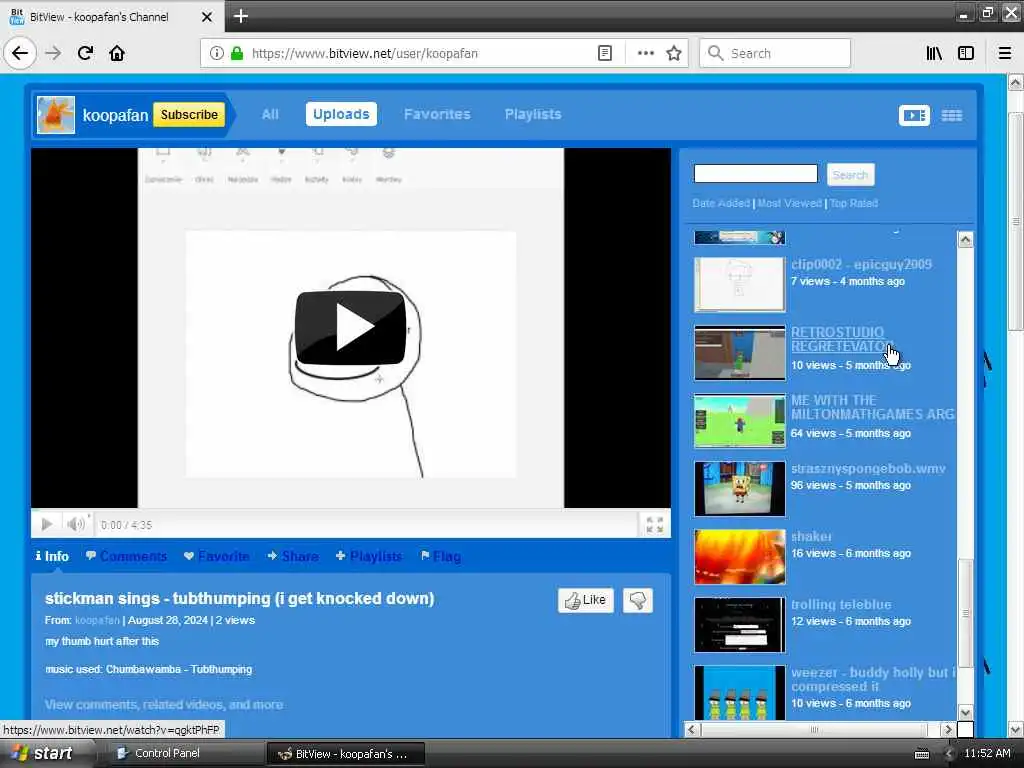Click the video list scroll left arrow
1024x768 pixels.
tap(692, 729)
